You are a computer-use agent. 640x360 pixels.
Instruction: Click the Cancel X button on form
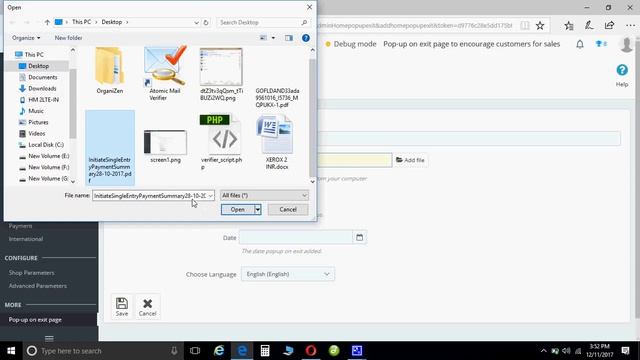(x=147, y=307)
